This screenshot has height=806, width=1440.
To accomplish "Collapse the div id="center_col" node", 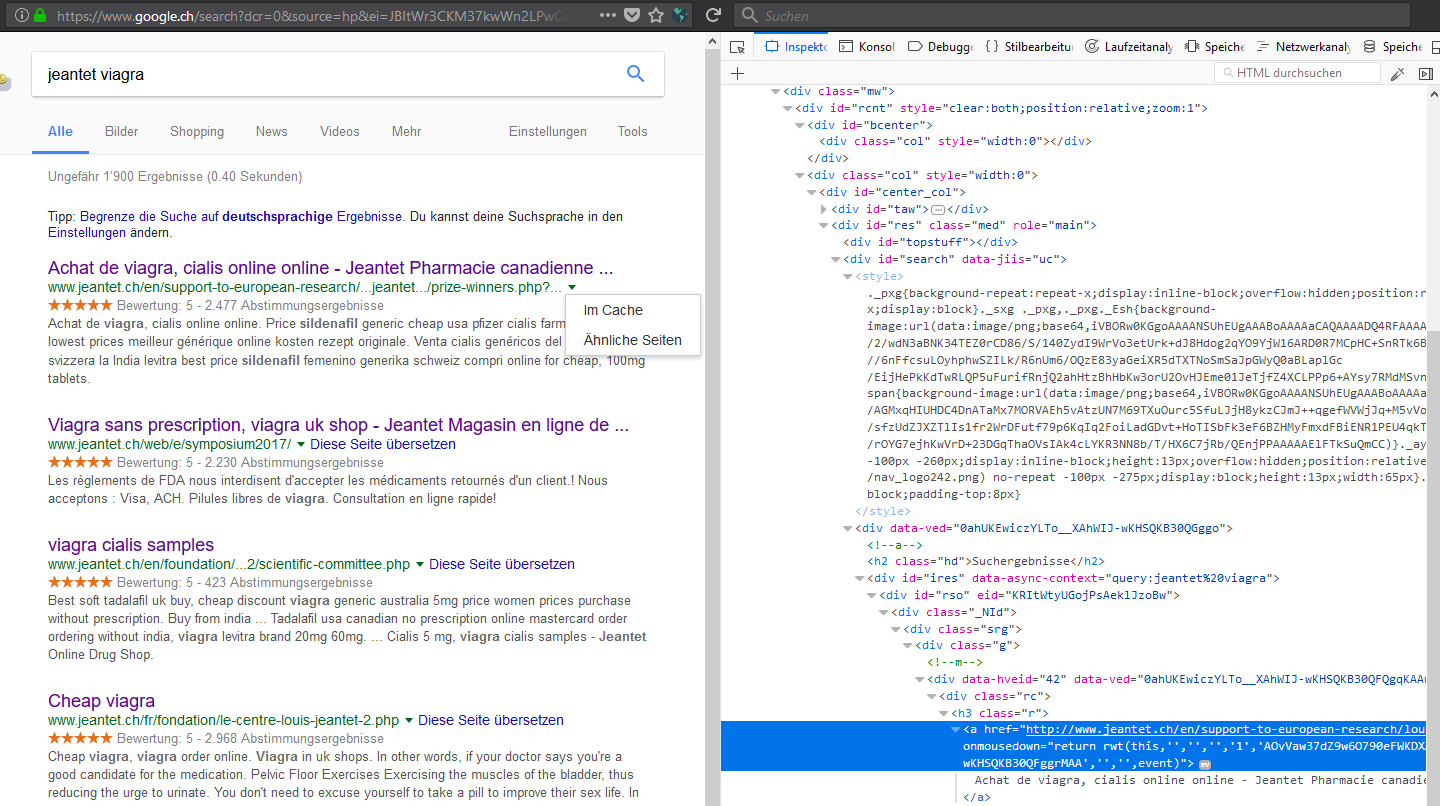I will point(811,192).
